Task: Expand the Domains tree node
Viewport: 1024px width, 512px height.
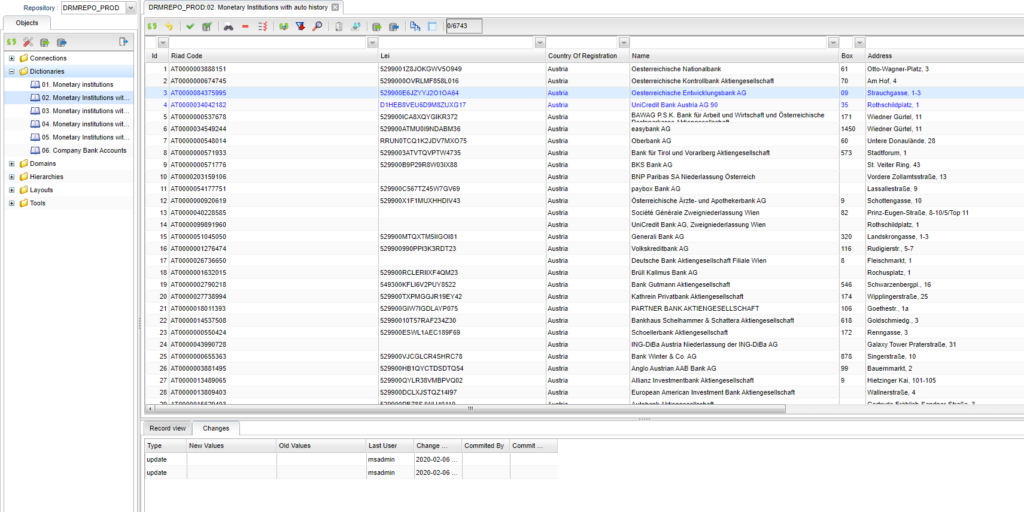Action: point(12,164)
